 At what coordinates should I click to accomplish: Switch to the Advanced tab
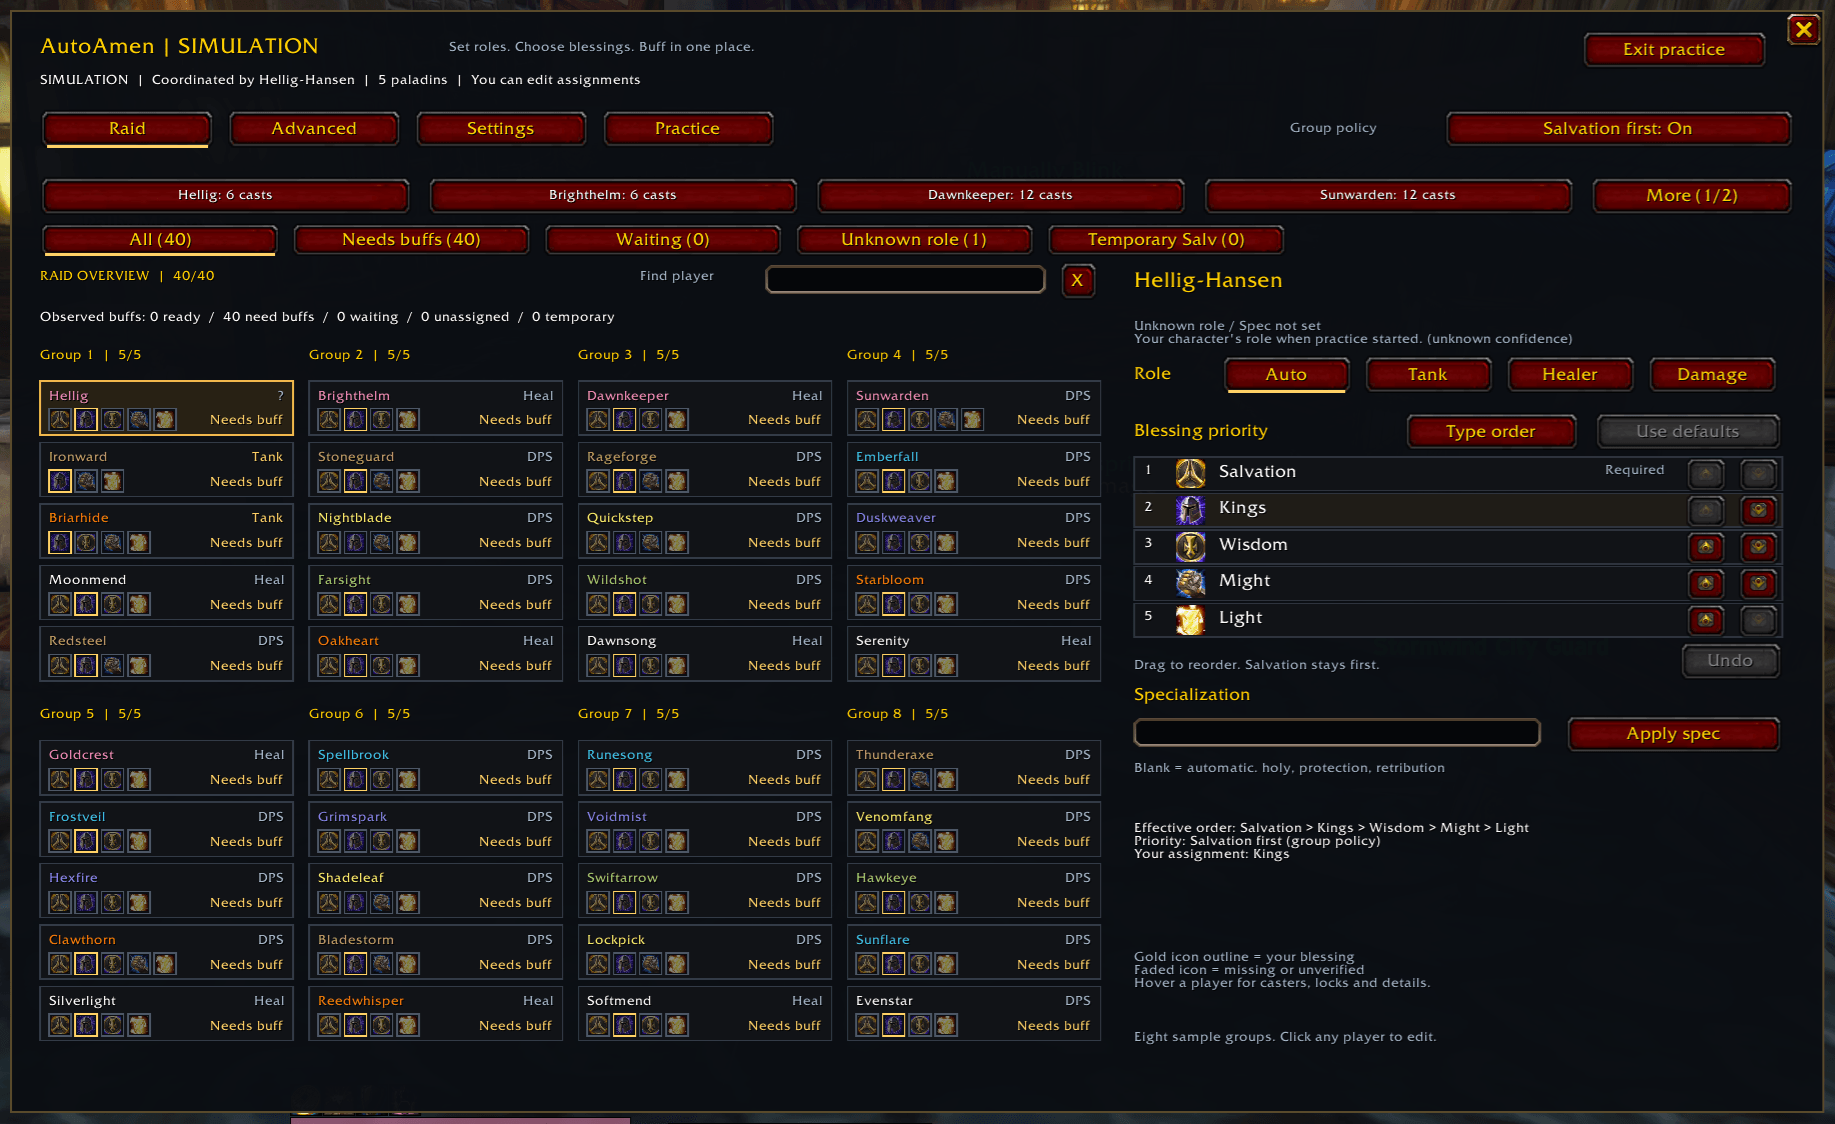pos(314,129)
